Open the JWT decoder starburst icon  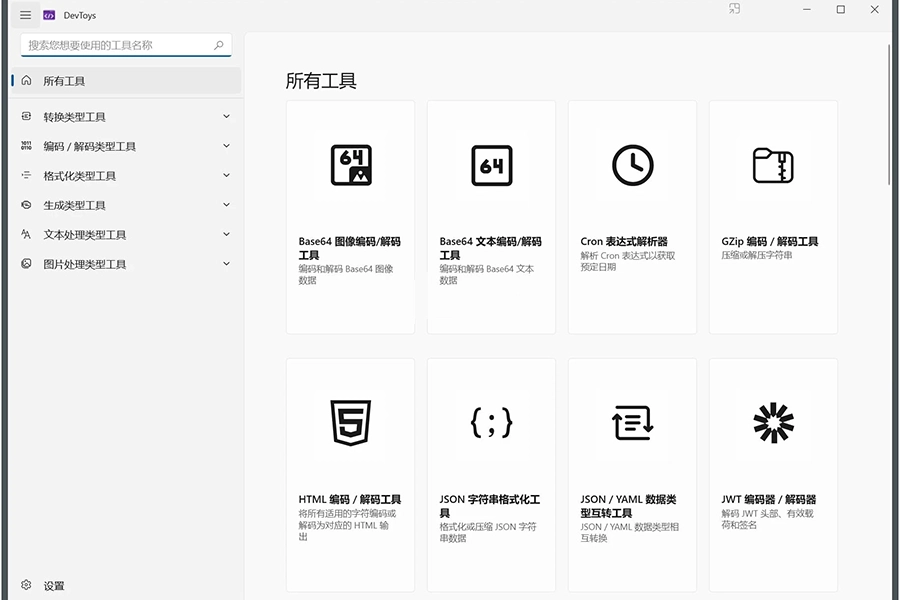coord(773,422)
